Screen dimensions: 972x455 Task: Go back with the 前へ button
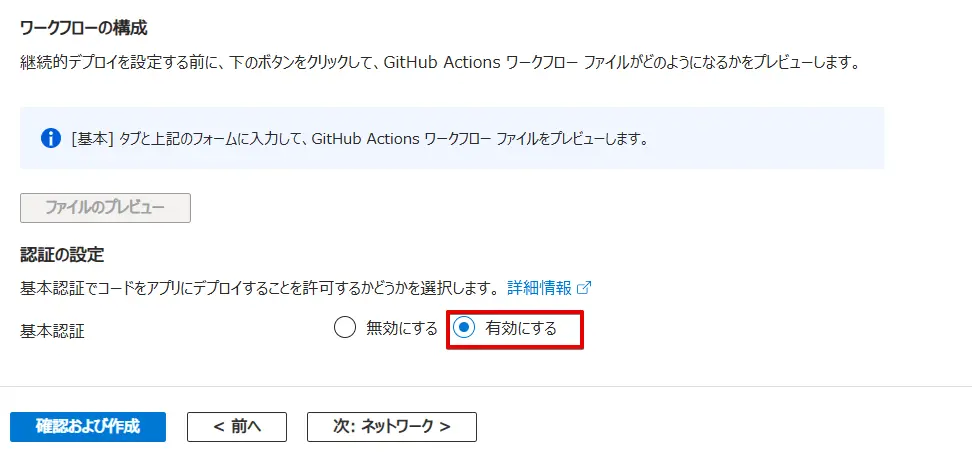click(x=237, y=427)
